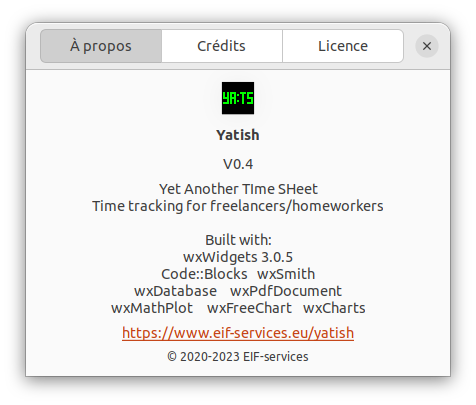The height and width of the screenshot is (405, 476).
Task: Click the V0.4 version label
Action: point(238,164)
